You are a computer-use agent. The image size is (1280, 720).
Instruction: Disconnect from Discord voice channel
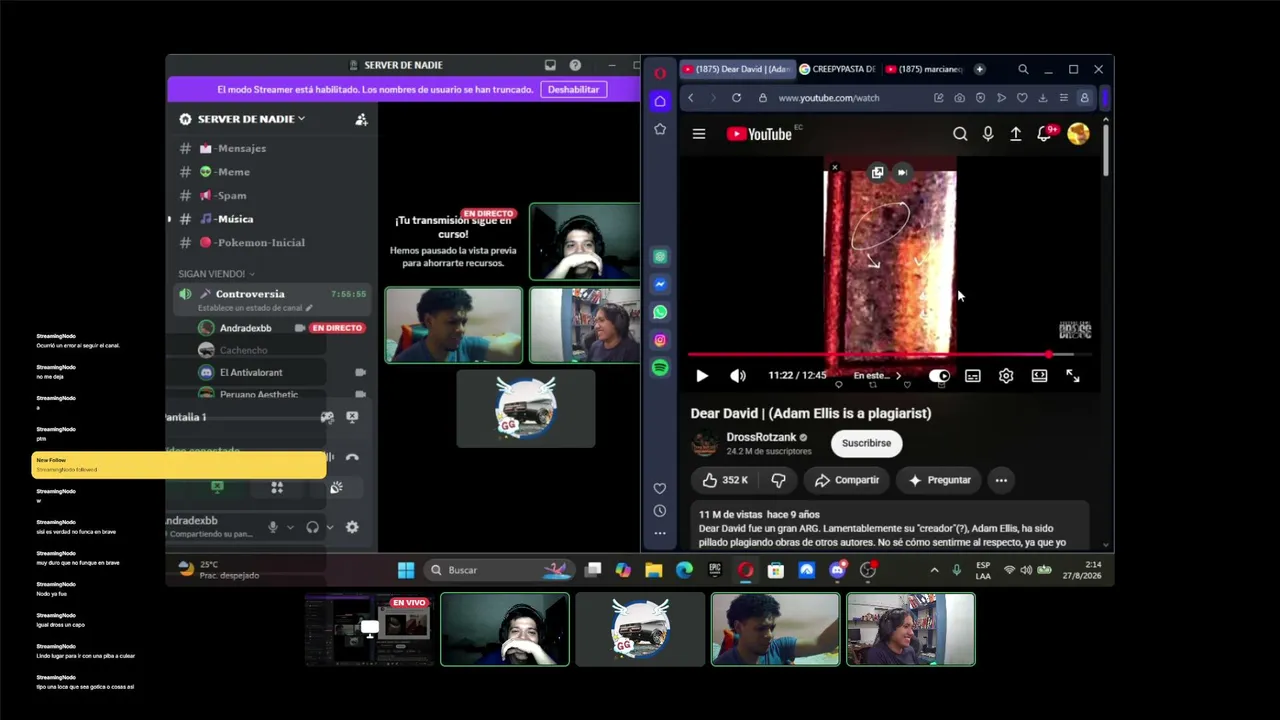point(352,457)
